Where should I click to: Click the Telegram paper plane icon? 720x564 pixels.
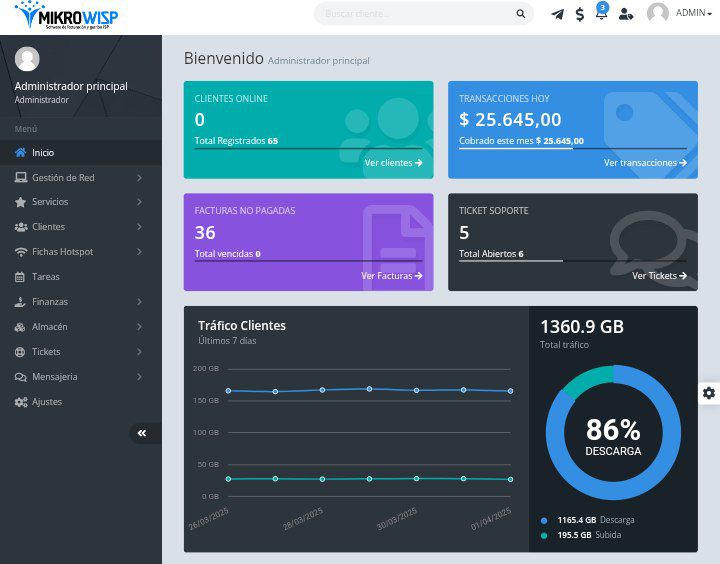click(557, 14)
